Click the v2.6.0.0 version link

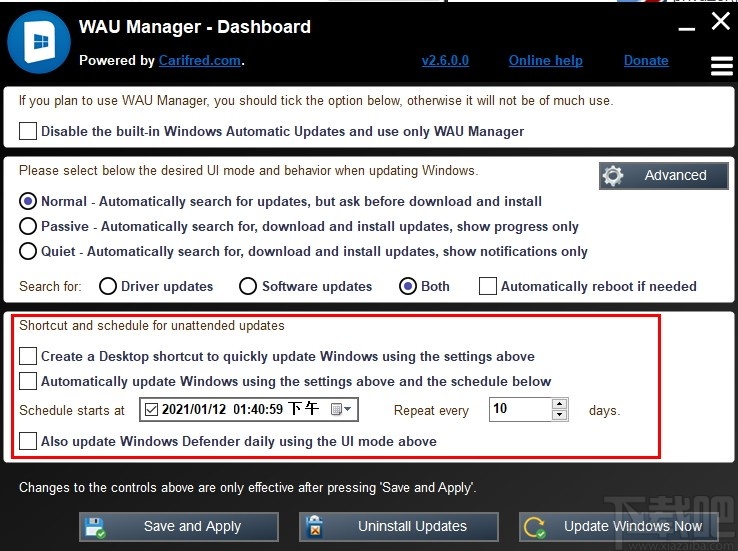(x=445, y=61)
